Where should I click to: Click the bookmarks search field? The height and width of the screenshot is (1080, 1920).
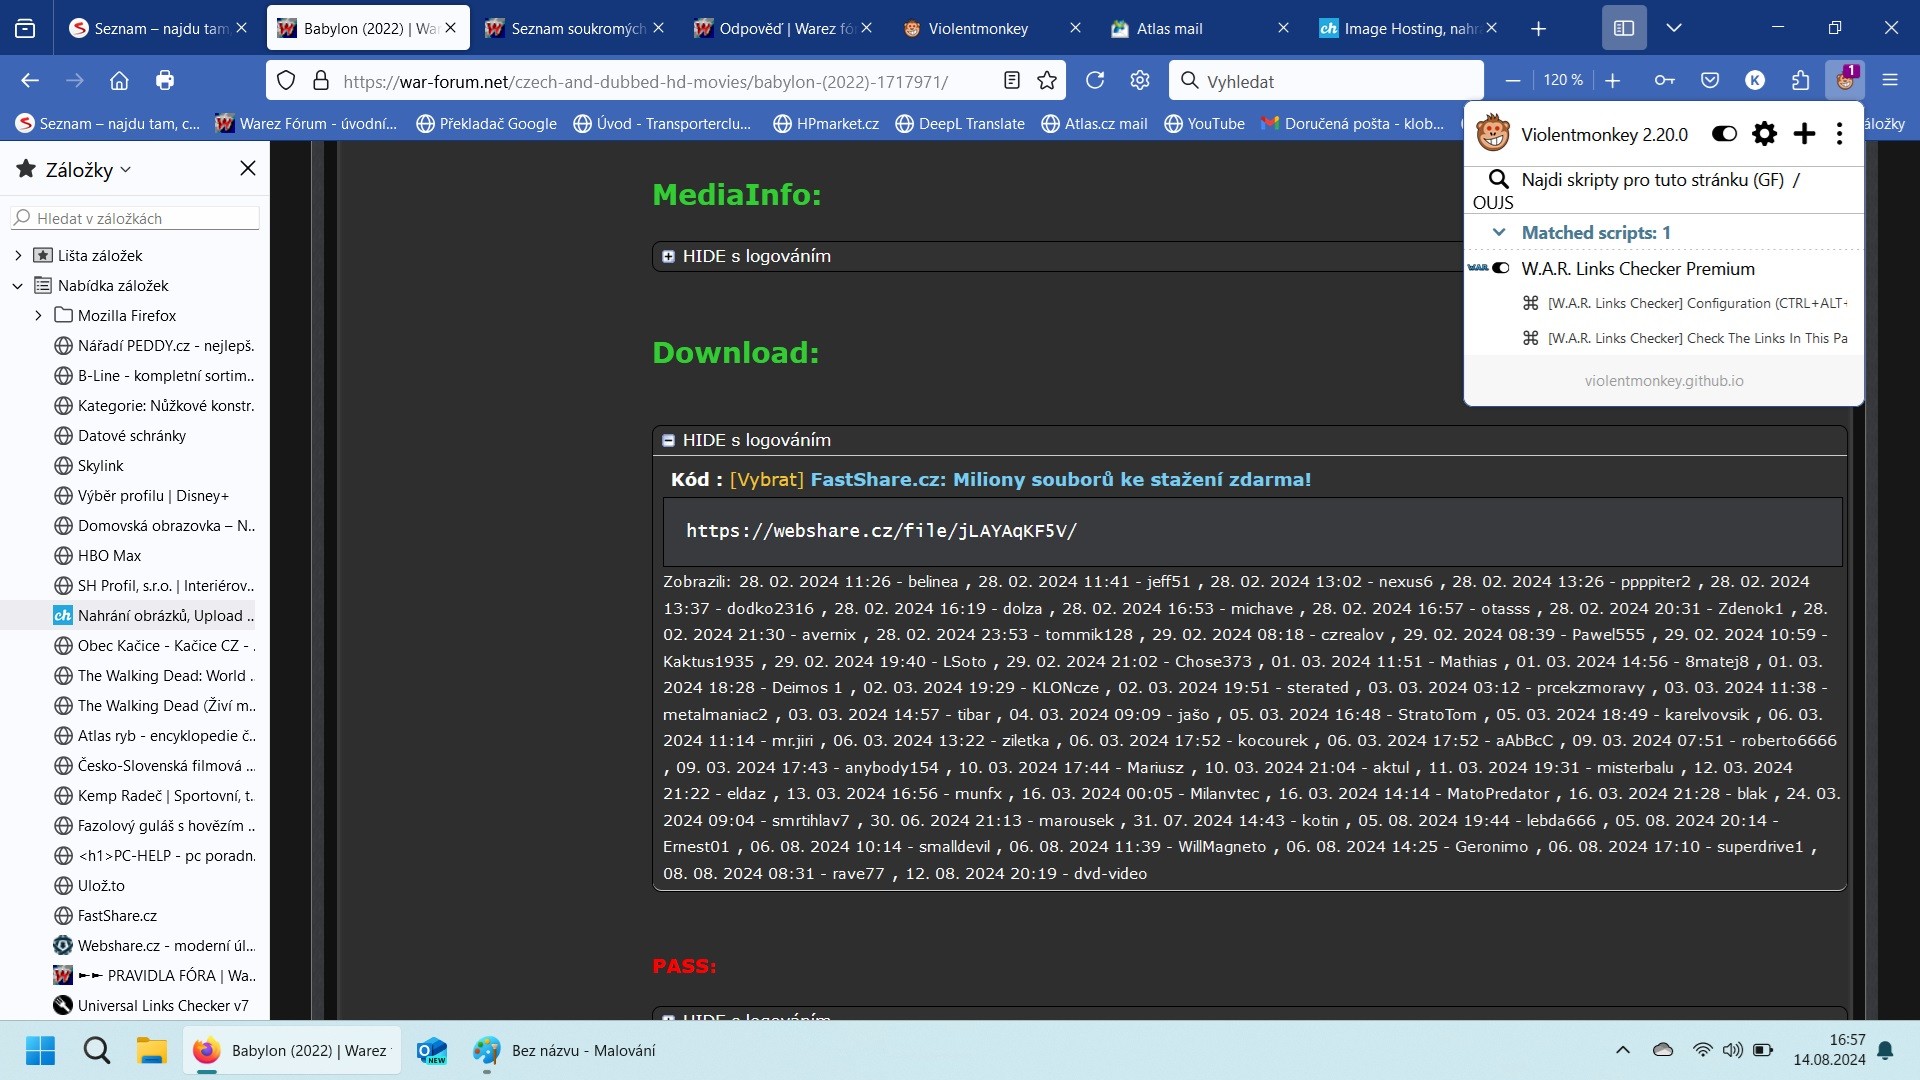[140, 218]
